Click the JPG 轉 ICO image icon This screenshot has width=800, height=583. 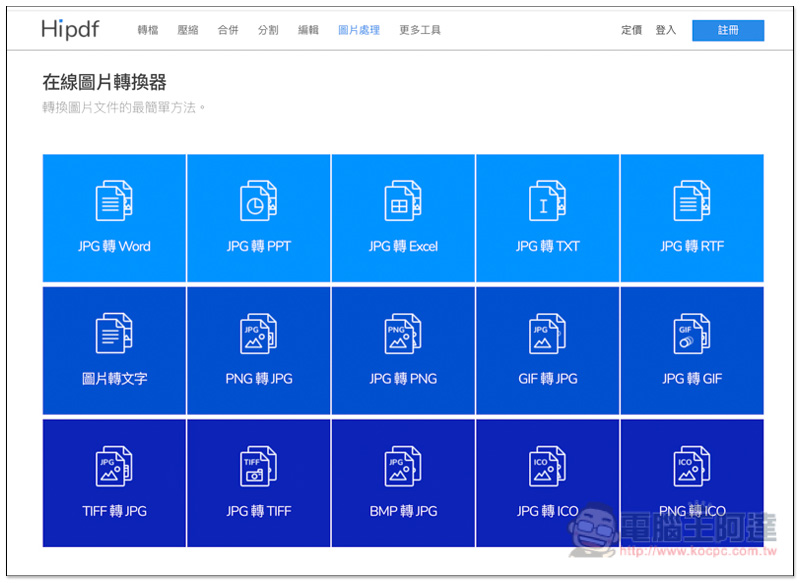pyautogui.click(x=547, y=466)
